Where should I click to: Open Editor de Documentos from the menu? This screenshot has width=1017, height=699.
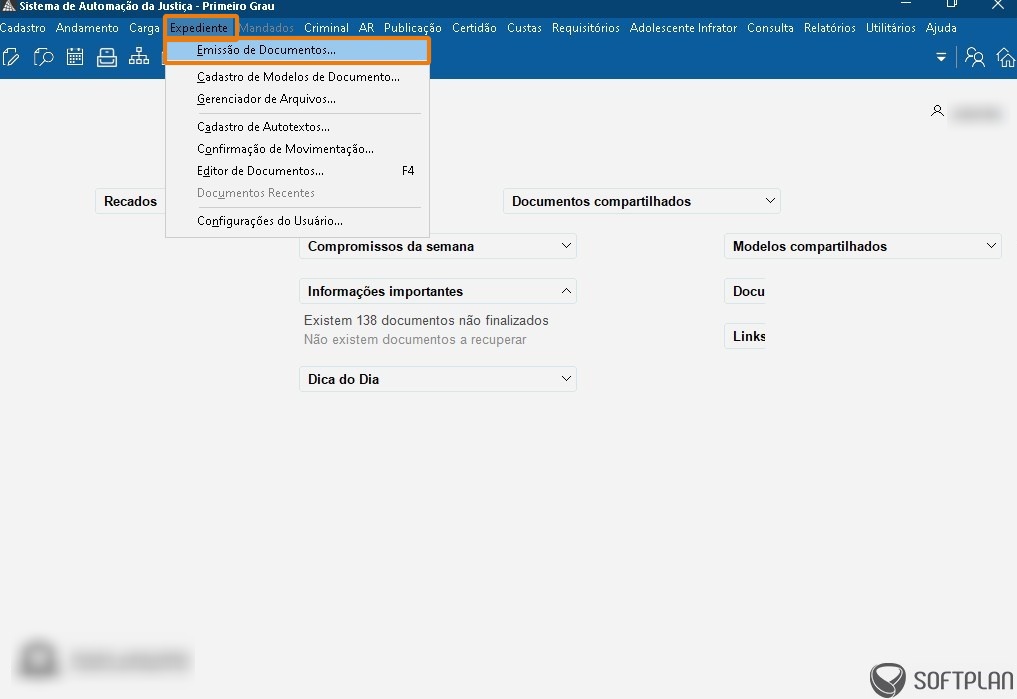[x=298, y=171]
